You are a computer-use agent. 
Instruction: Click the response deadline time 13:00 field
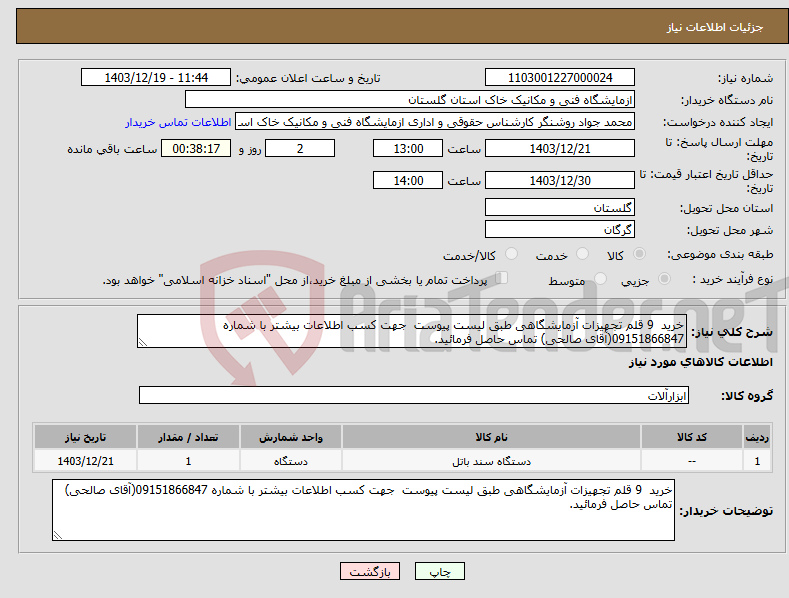click(408, 148)
